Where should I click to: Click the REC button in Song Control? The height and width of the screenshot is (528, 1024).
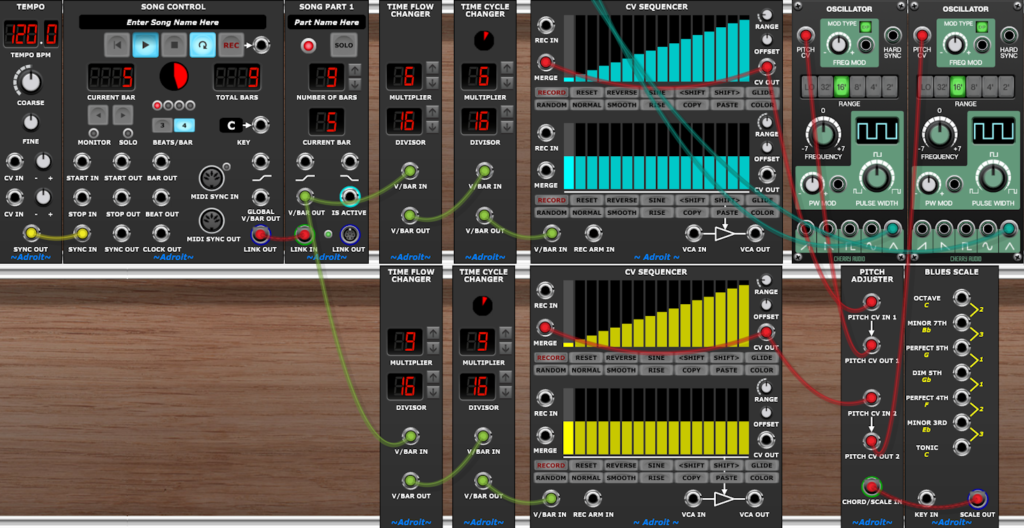point(231,45)
